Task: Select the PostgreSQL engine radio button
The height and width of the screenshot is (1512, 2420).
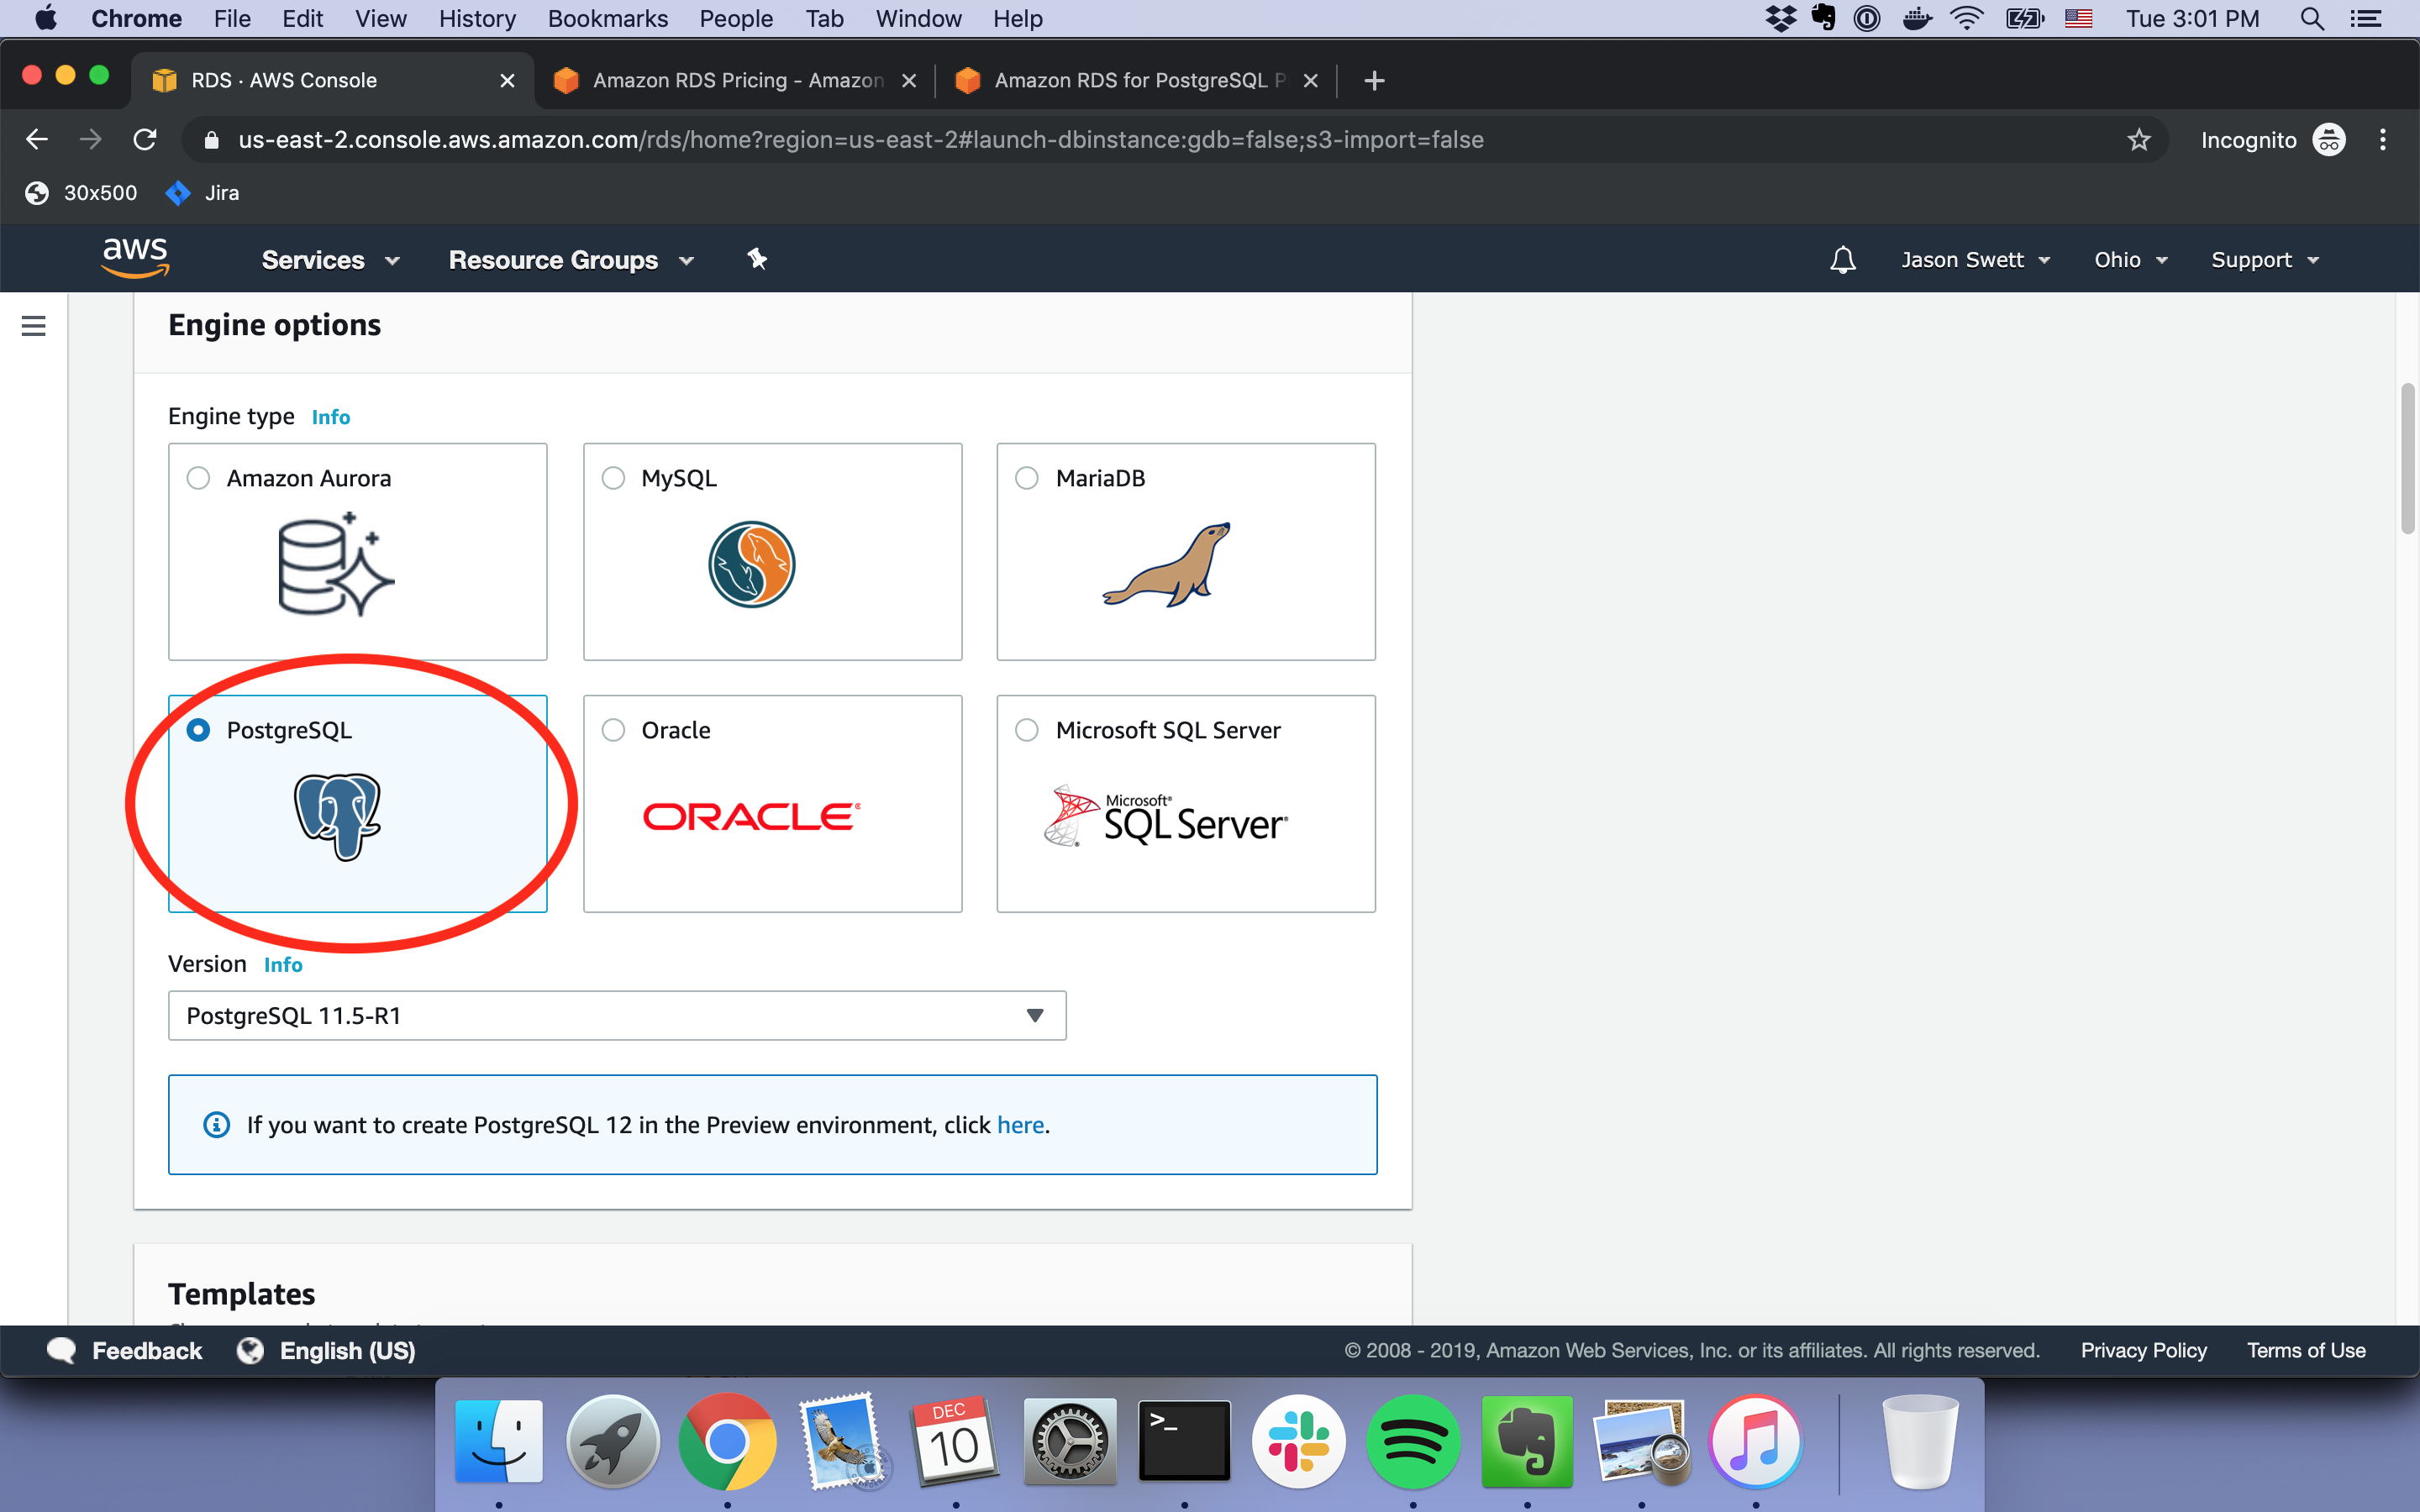Action: pyautogui.click(x=198, y=730)
